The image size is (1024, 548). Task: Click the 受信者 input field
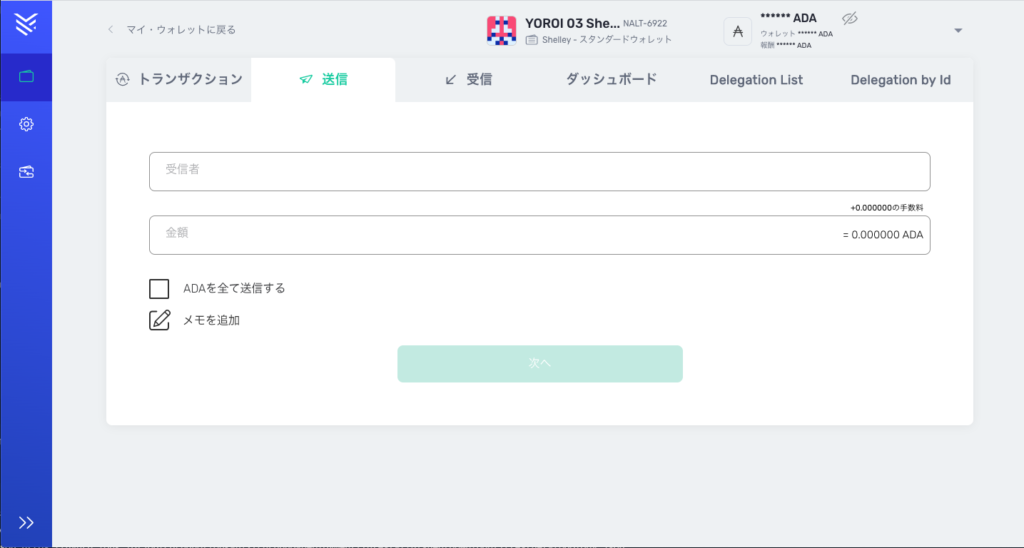pyautogui.click(x=540, y=171)
